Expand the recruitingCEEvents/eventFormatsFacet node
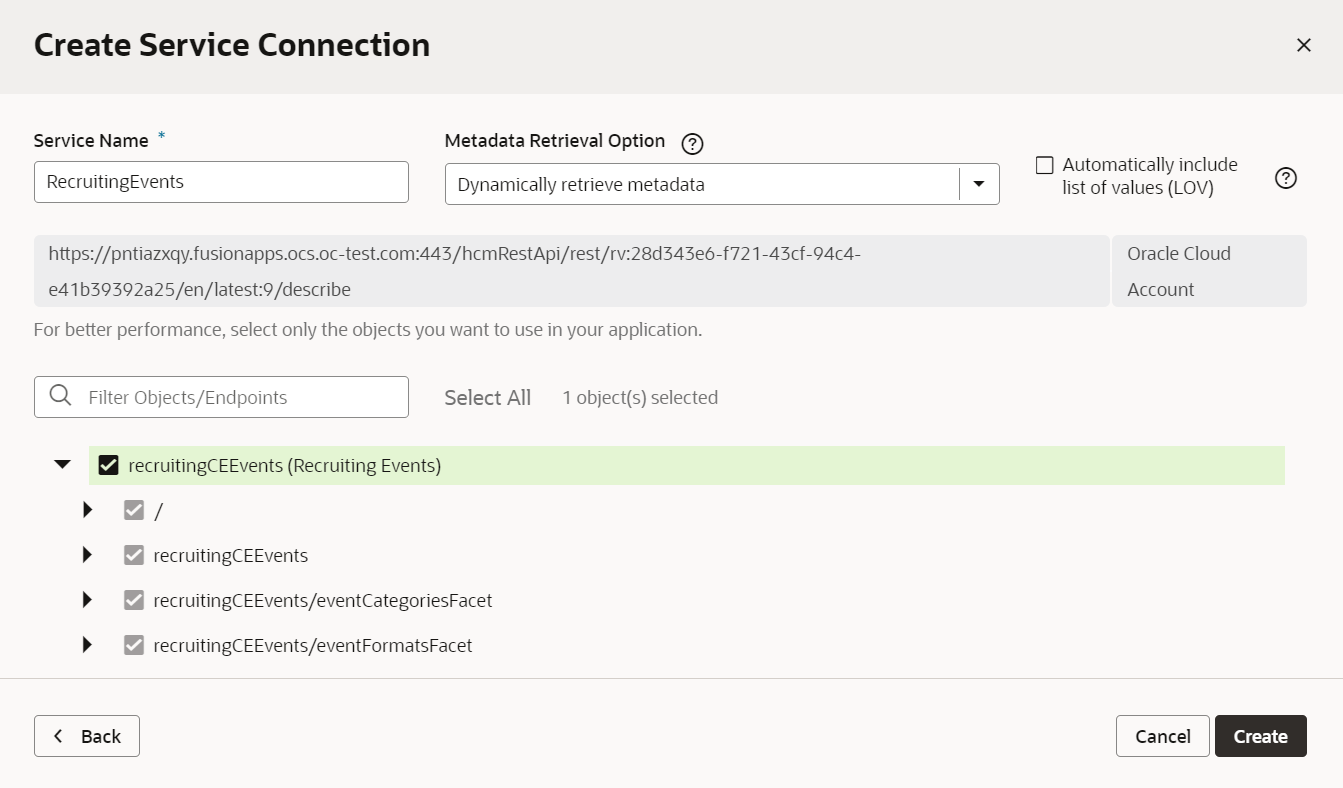The image size is (1343, 788). pyautogui.click(x=87, y=644)
